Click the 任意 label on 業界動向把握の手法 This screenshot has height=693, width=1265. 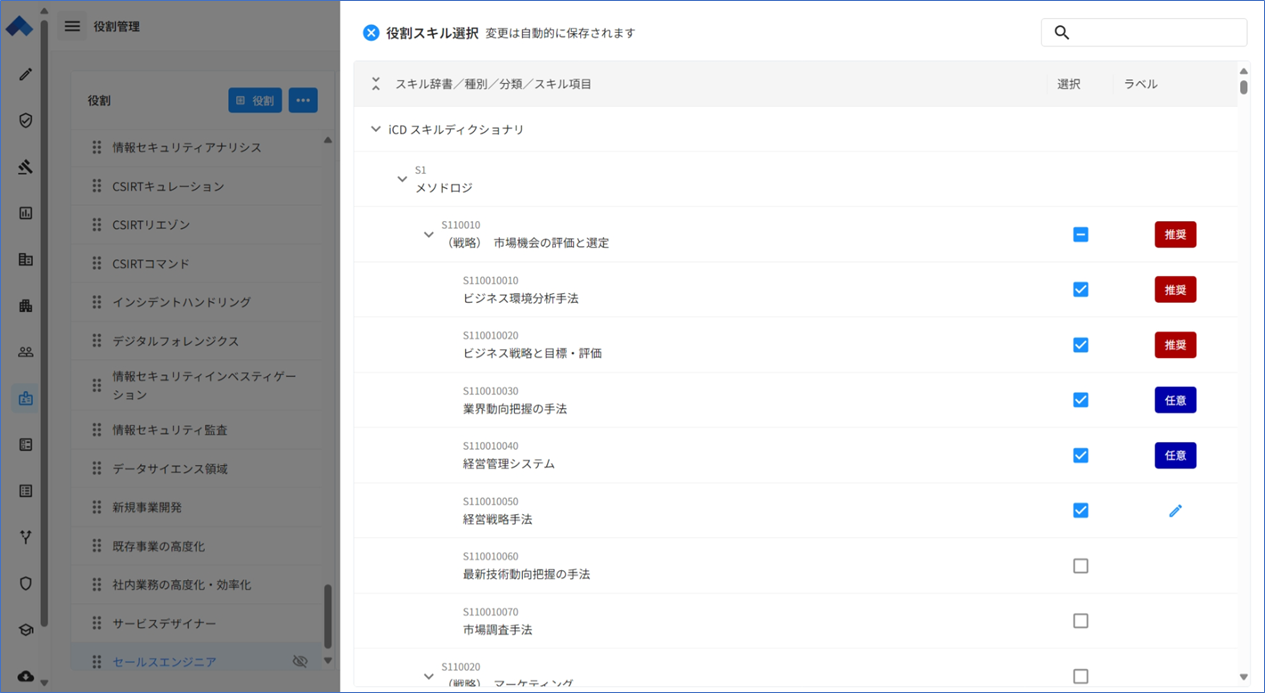pos(1175,400)
